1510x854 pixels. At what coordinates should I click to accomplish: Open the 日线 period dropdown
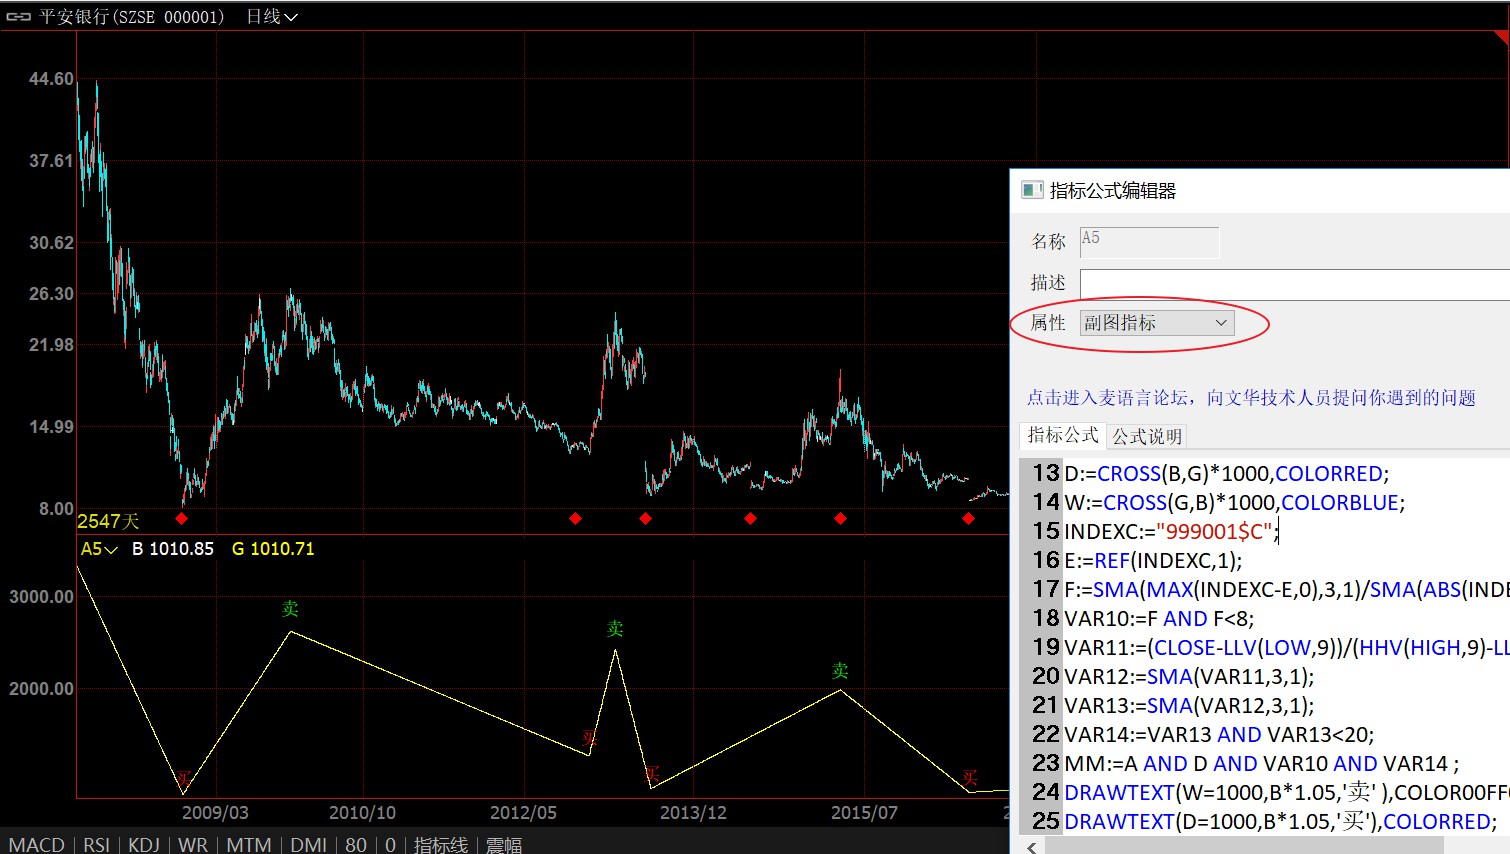pos(272,17)
